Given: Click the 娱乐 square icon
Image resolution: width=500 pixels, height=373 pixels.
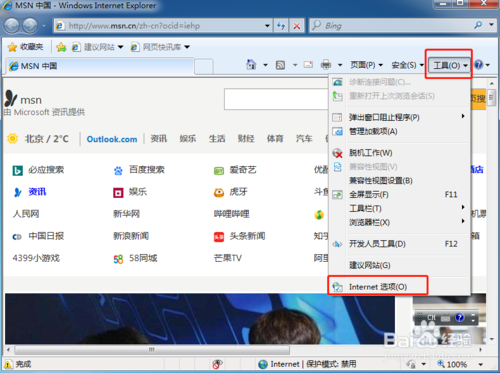Looking at the screenshot, I should click(118, 193).
